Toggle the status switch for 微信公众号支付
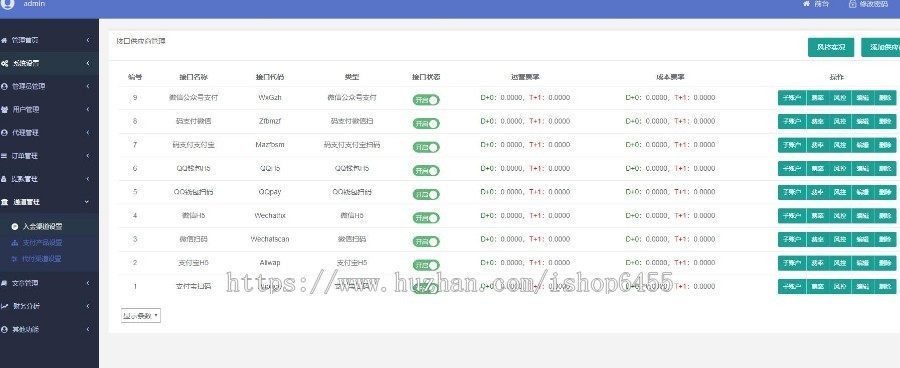Image resolution: width=900 pixels, height=368 pixels. pos(426,100)
